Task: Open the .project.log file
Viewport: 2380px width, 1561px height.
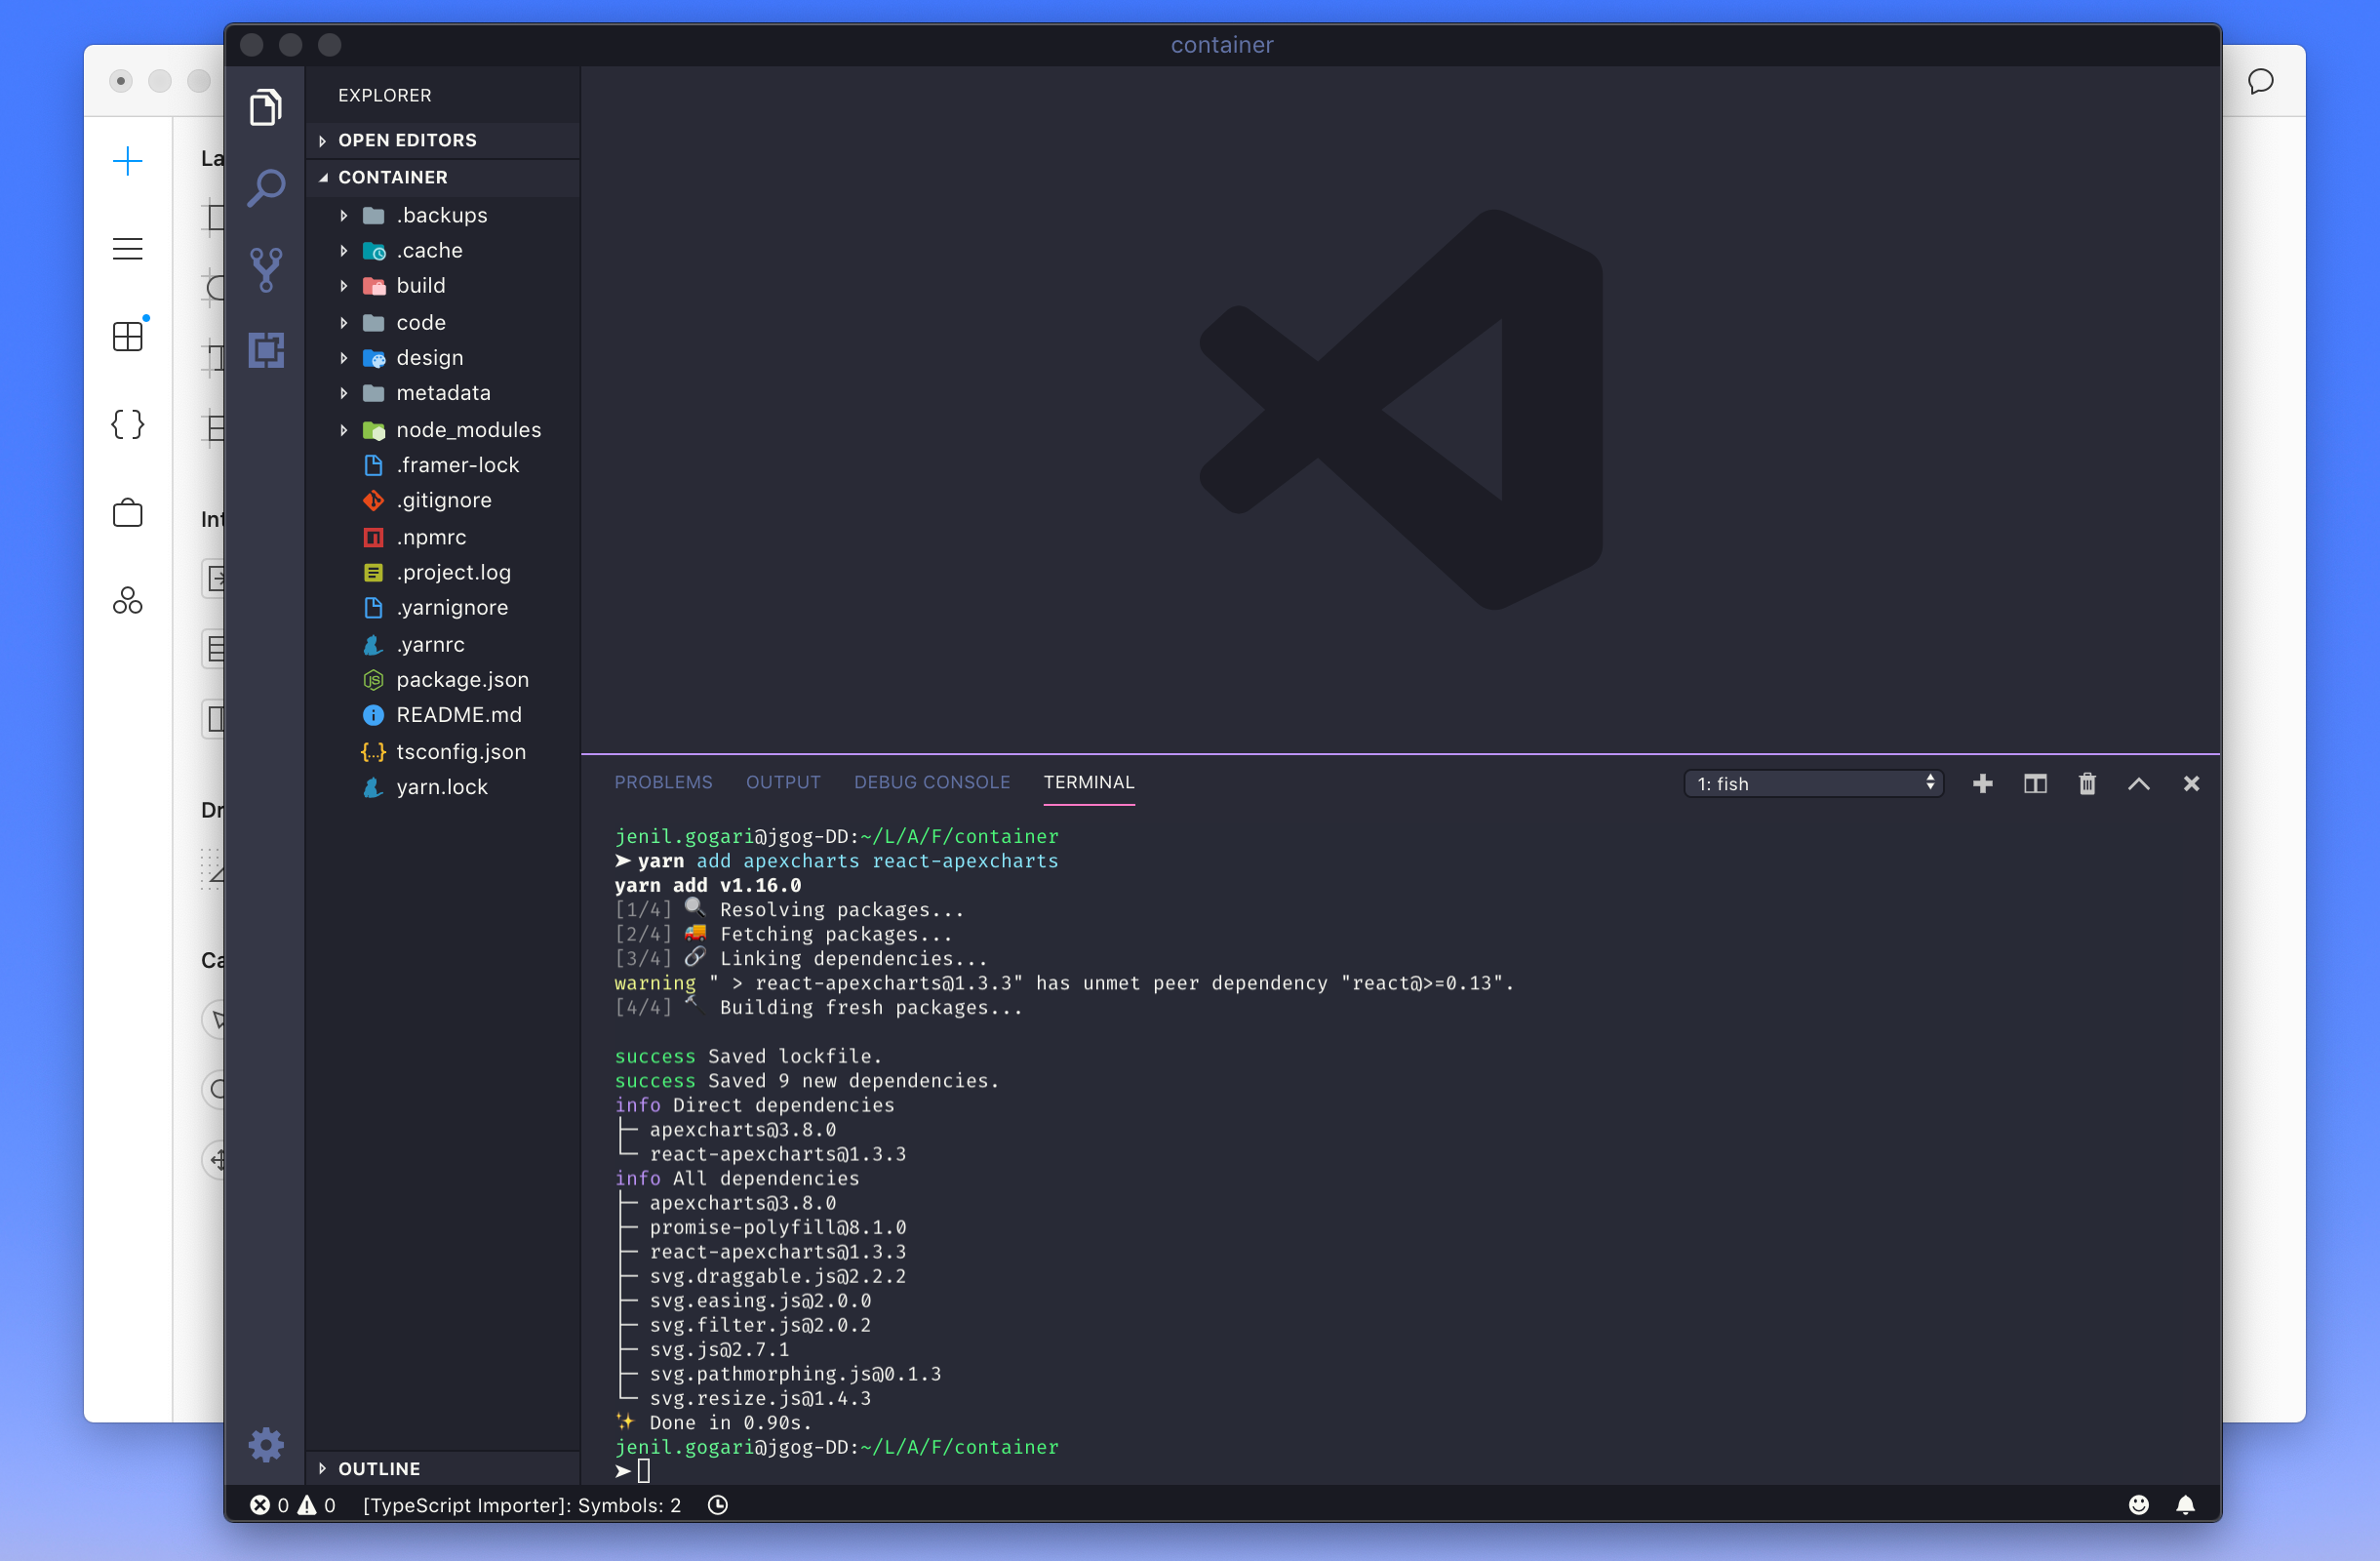Action: click(x=443, y=572)
